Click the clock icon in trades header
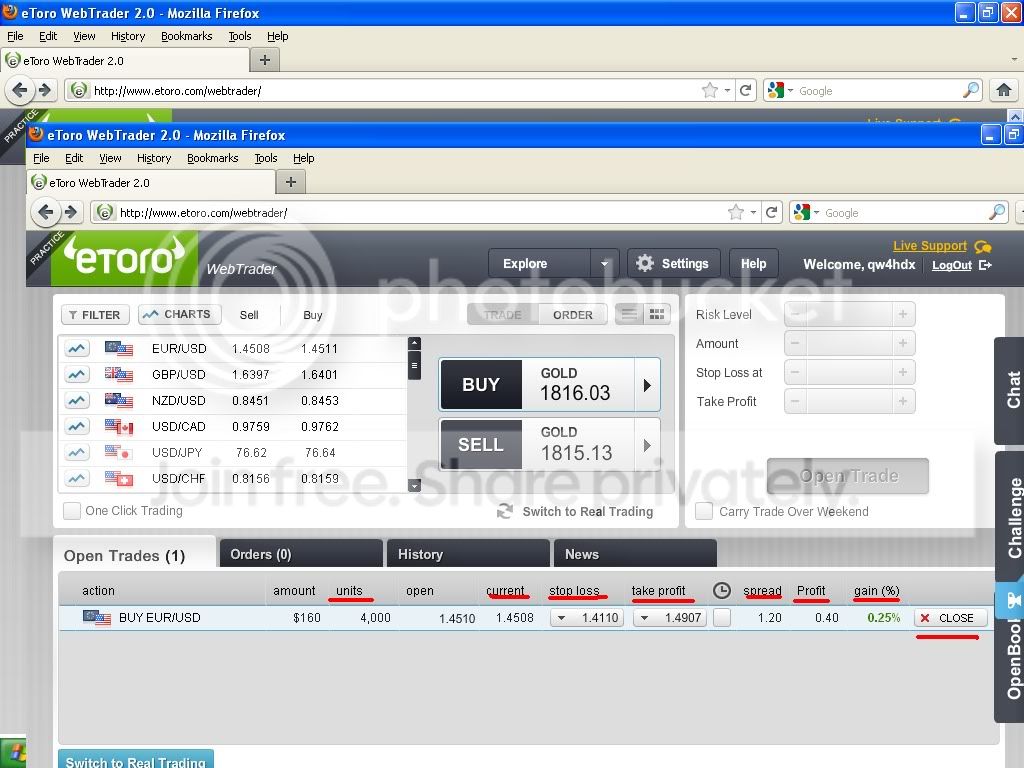Screen dimensions: 1024x768 pyautogui.click(x=722, y=591)
